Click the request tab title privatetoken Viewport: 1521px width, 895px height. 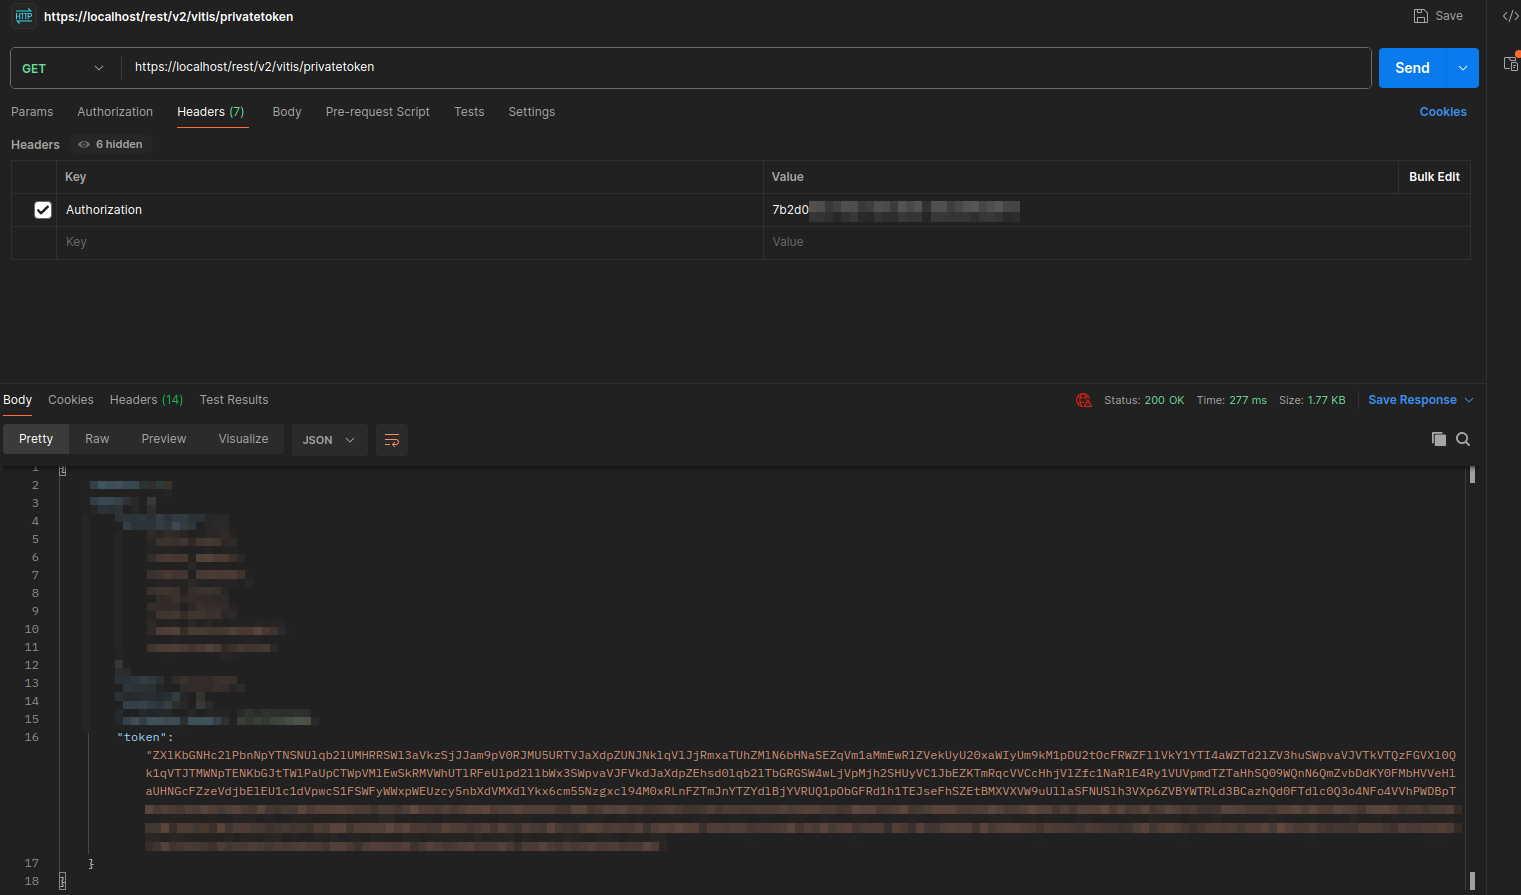pos(168,17)
